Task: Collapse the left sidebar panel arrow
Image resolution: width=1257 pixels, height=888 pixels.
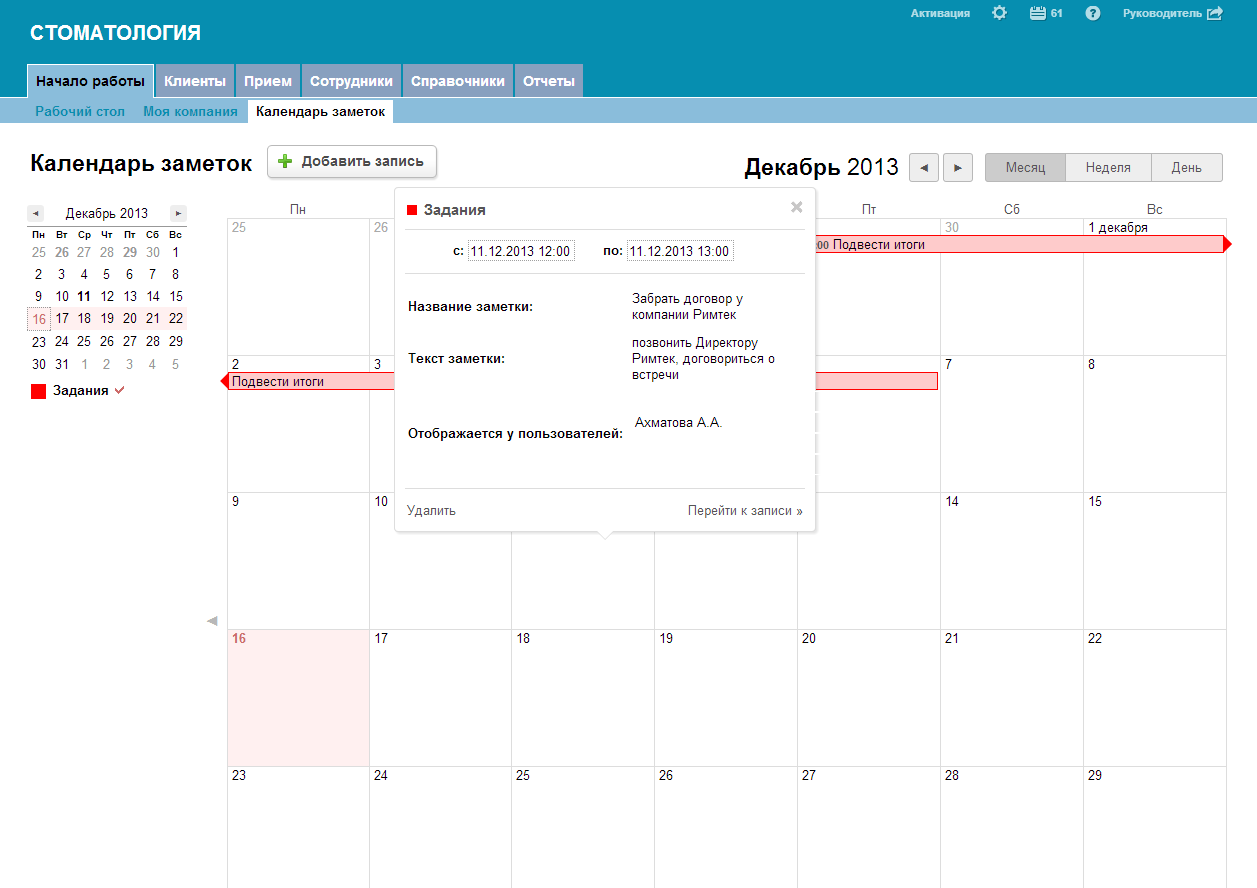Action: pos(212,621)
